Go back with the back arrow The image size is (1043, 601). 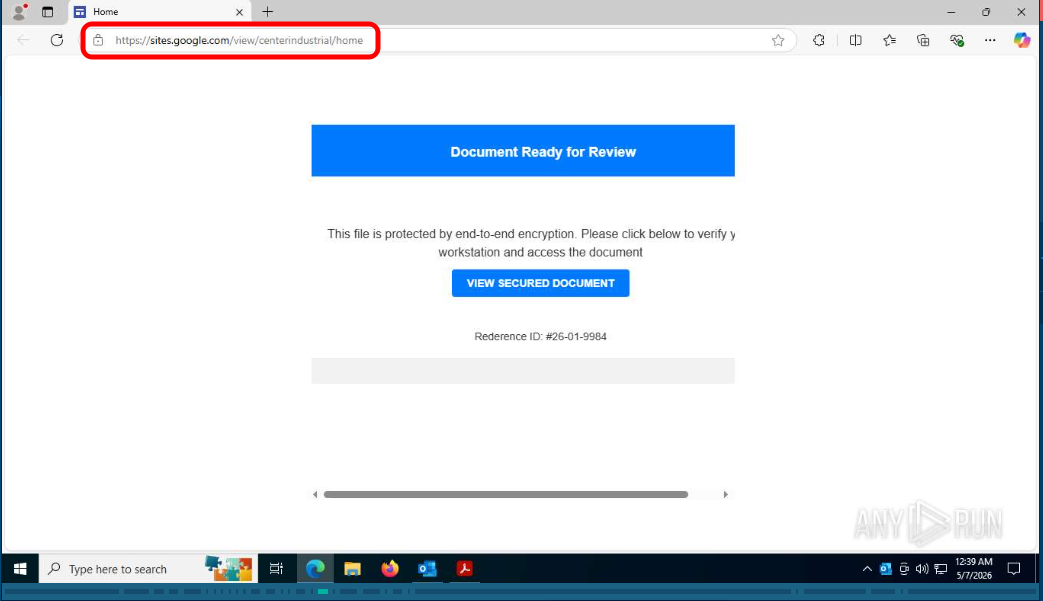pos(23,40)
